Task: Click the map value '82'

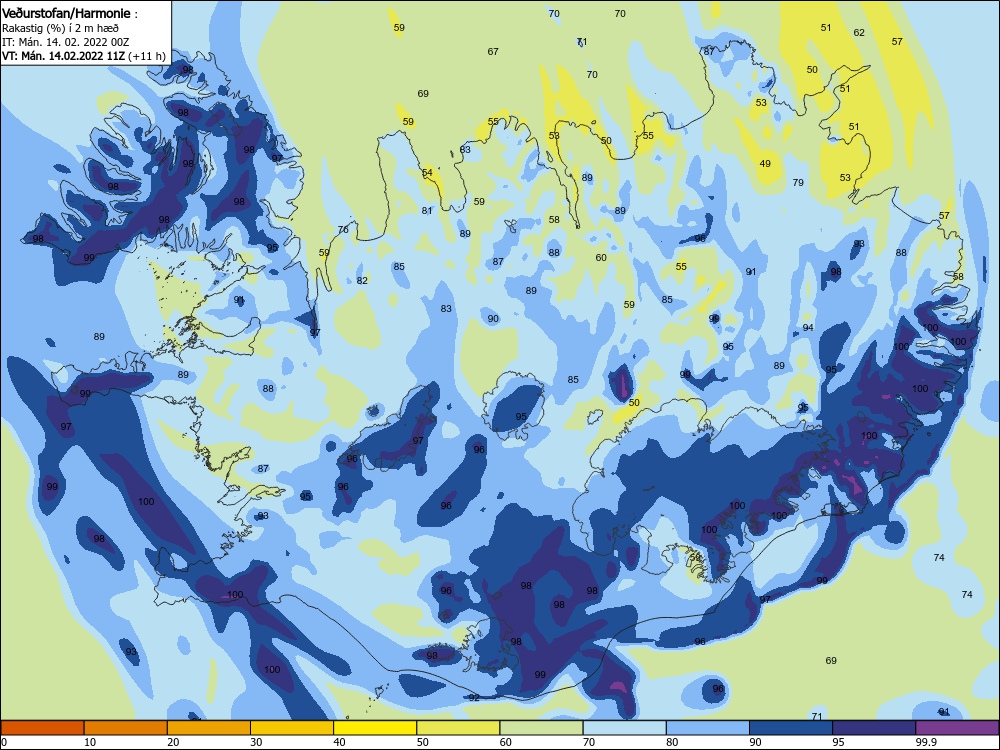Action: click(362, 281)
